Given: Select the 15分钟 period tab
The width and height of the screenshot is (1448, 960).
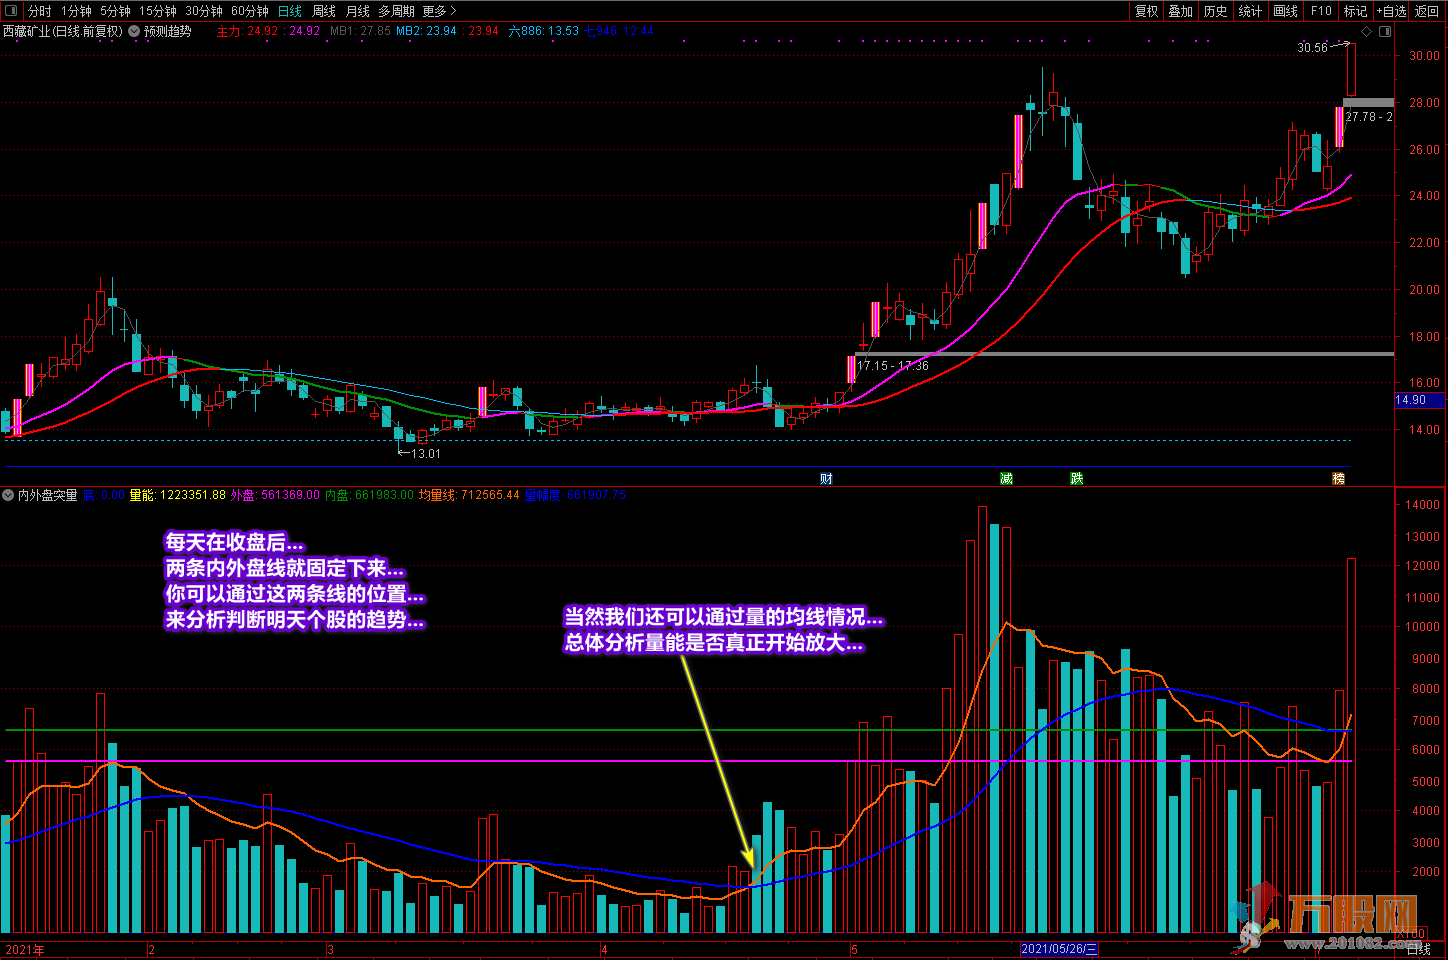Looking at the screenshot, I should coord(158,11).
